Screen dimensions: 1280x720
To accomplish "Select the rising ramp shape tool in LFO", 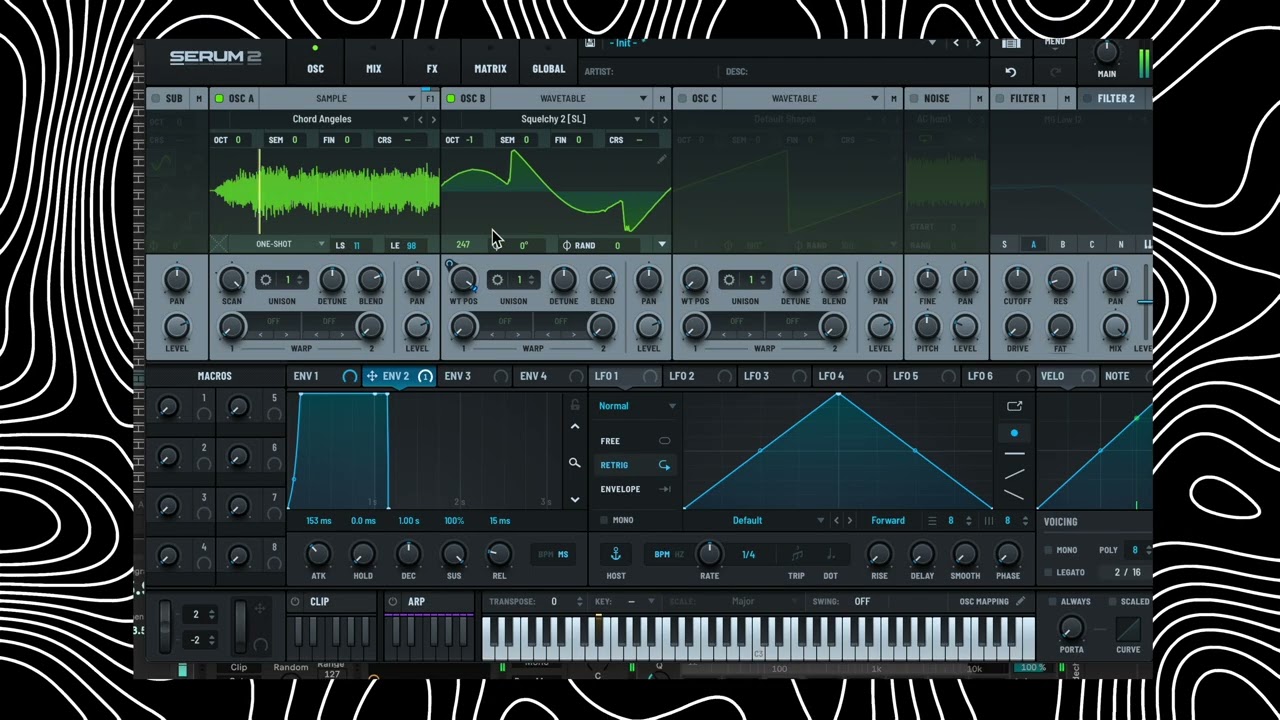I will click(1014, 474).
